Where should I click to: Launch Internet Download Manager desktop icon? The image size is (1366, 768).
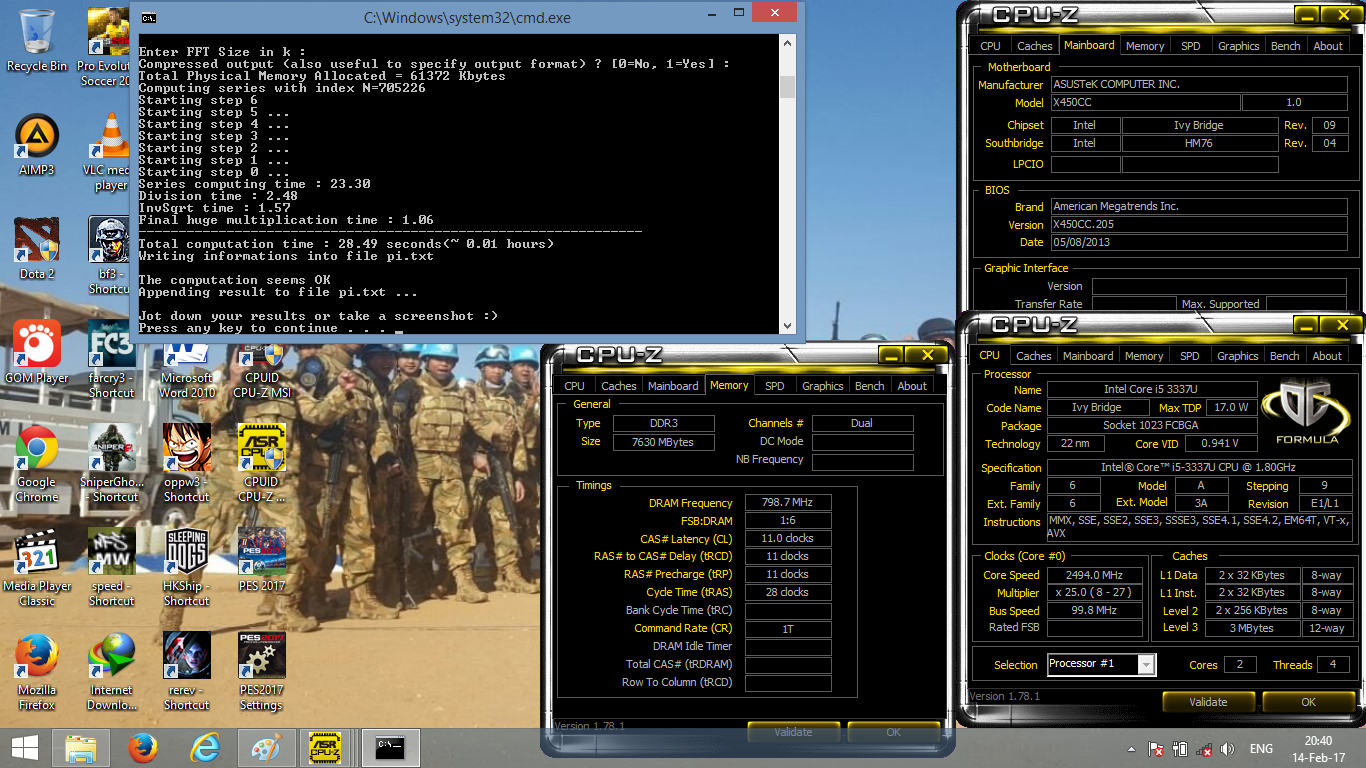point(111,672)
